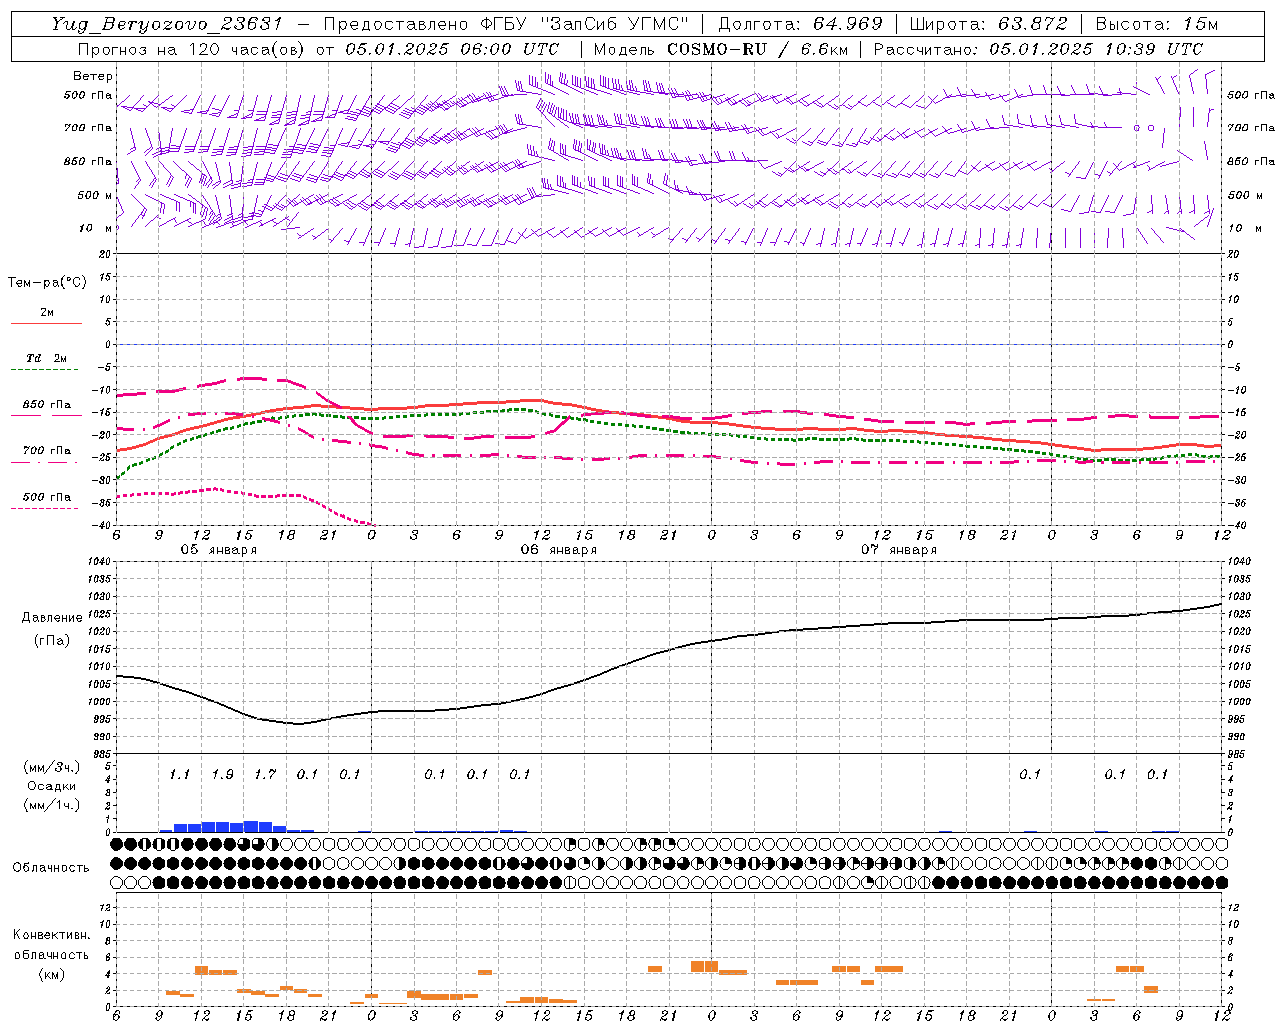The image size is (1280, 1024).
Task: Click the Тем-ра(°C) axis label
Action: 47,283
